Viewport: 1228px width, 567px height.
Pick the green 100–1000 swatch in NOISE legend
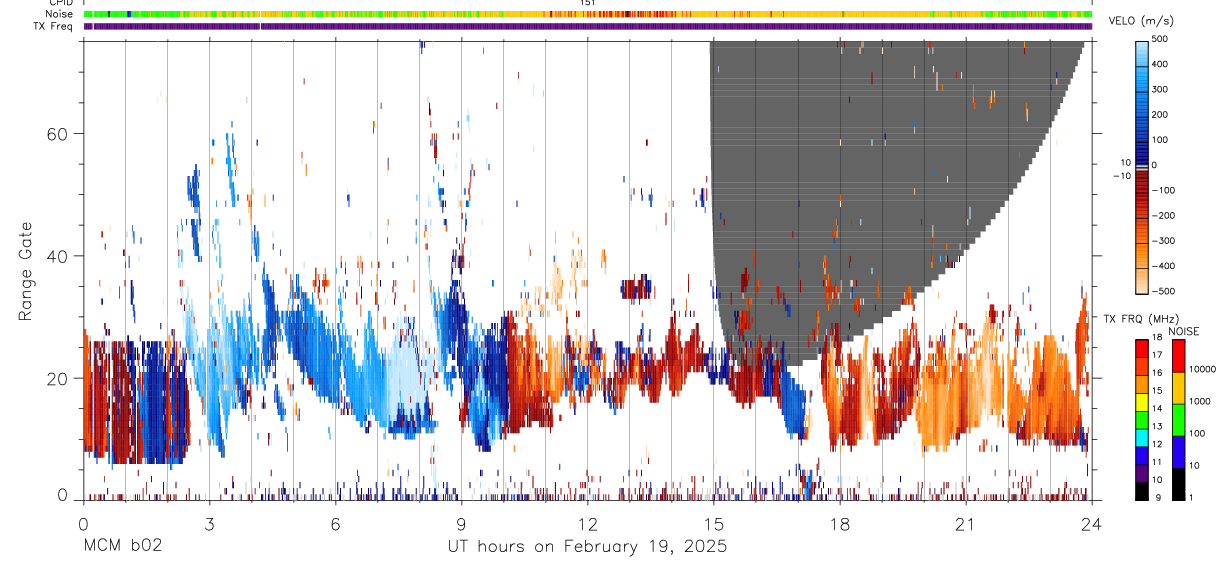(x=1177, y=419)
